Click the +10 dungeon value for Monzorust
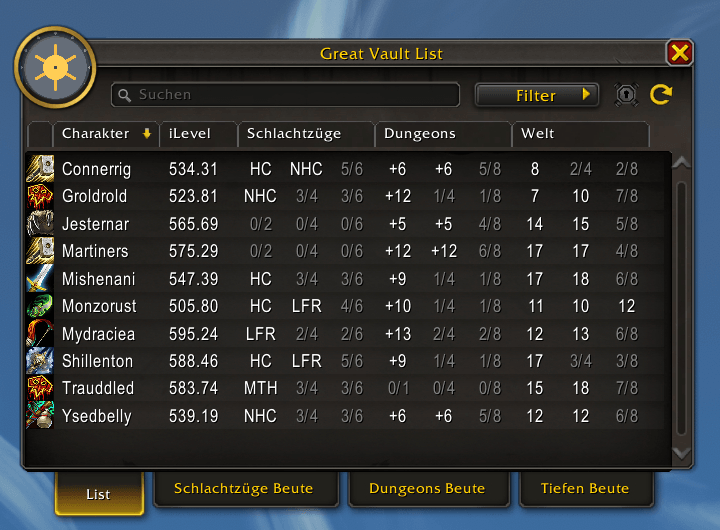Viewport: 720px width, 530px height. pyautogui.click(x=398, y=306)
